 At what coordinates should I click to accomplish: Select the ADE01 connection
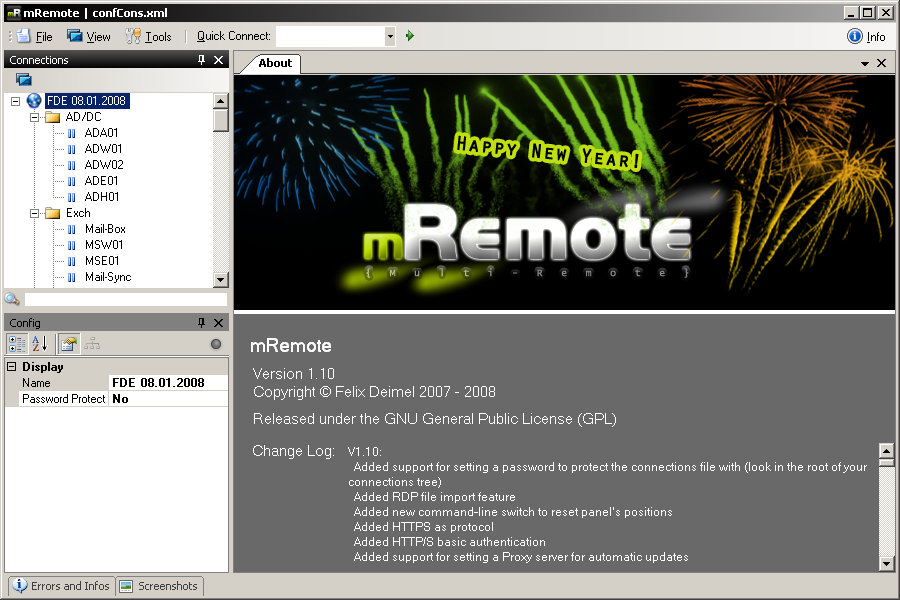pos(101,181)
